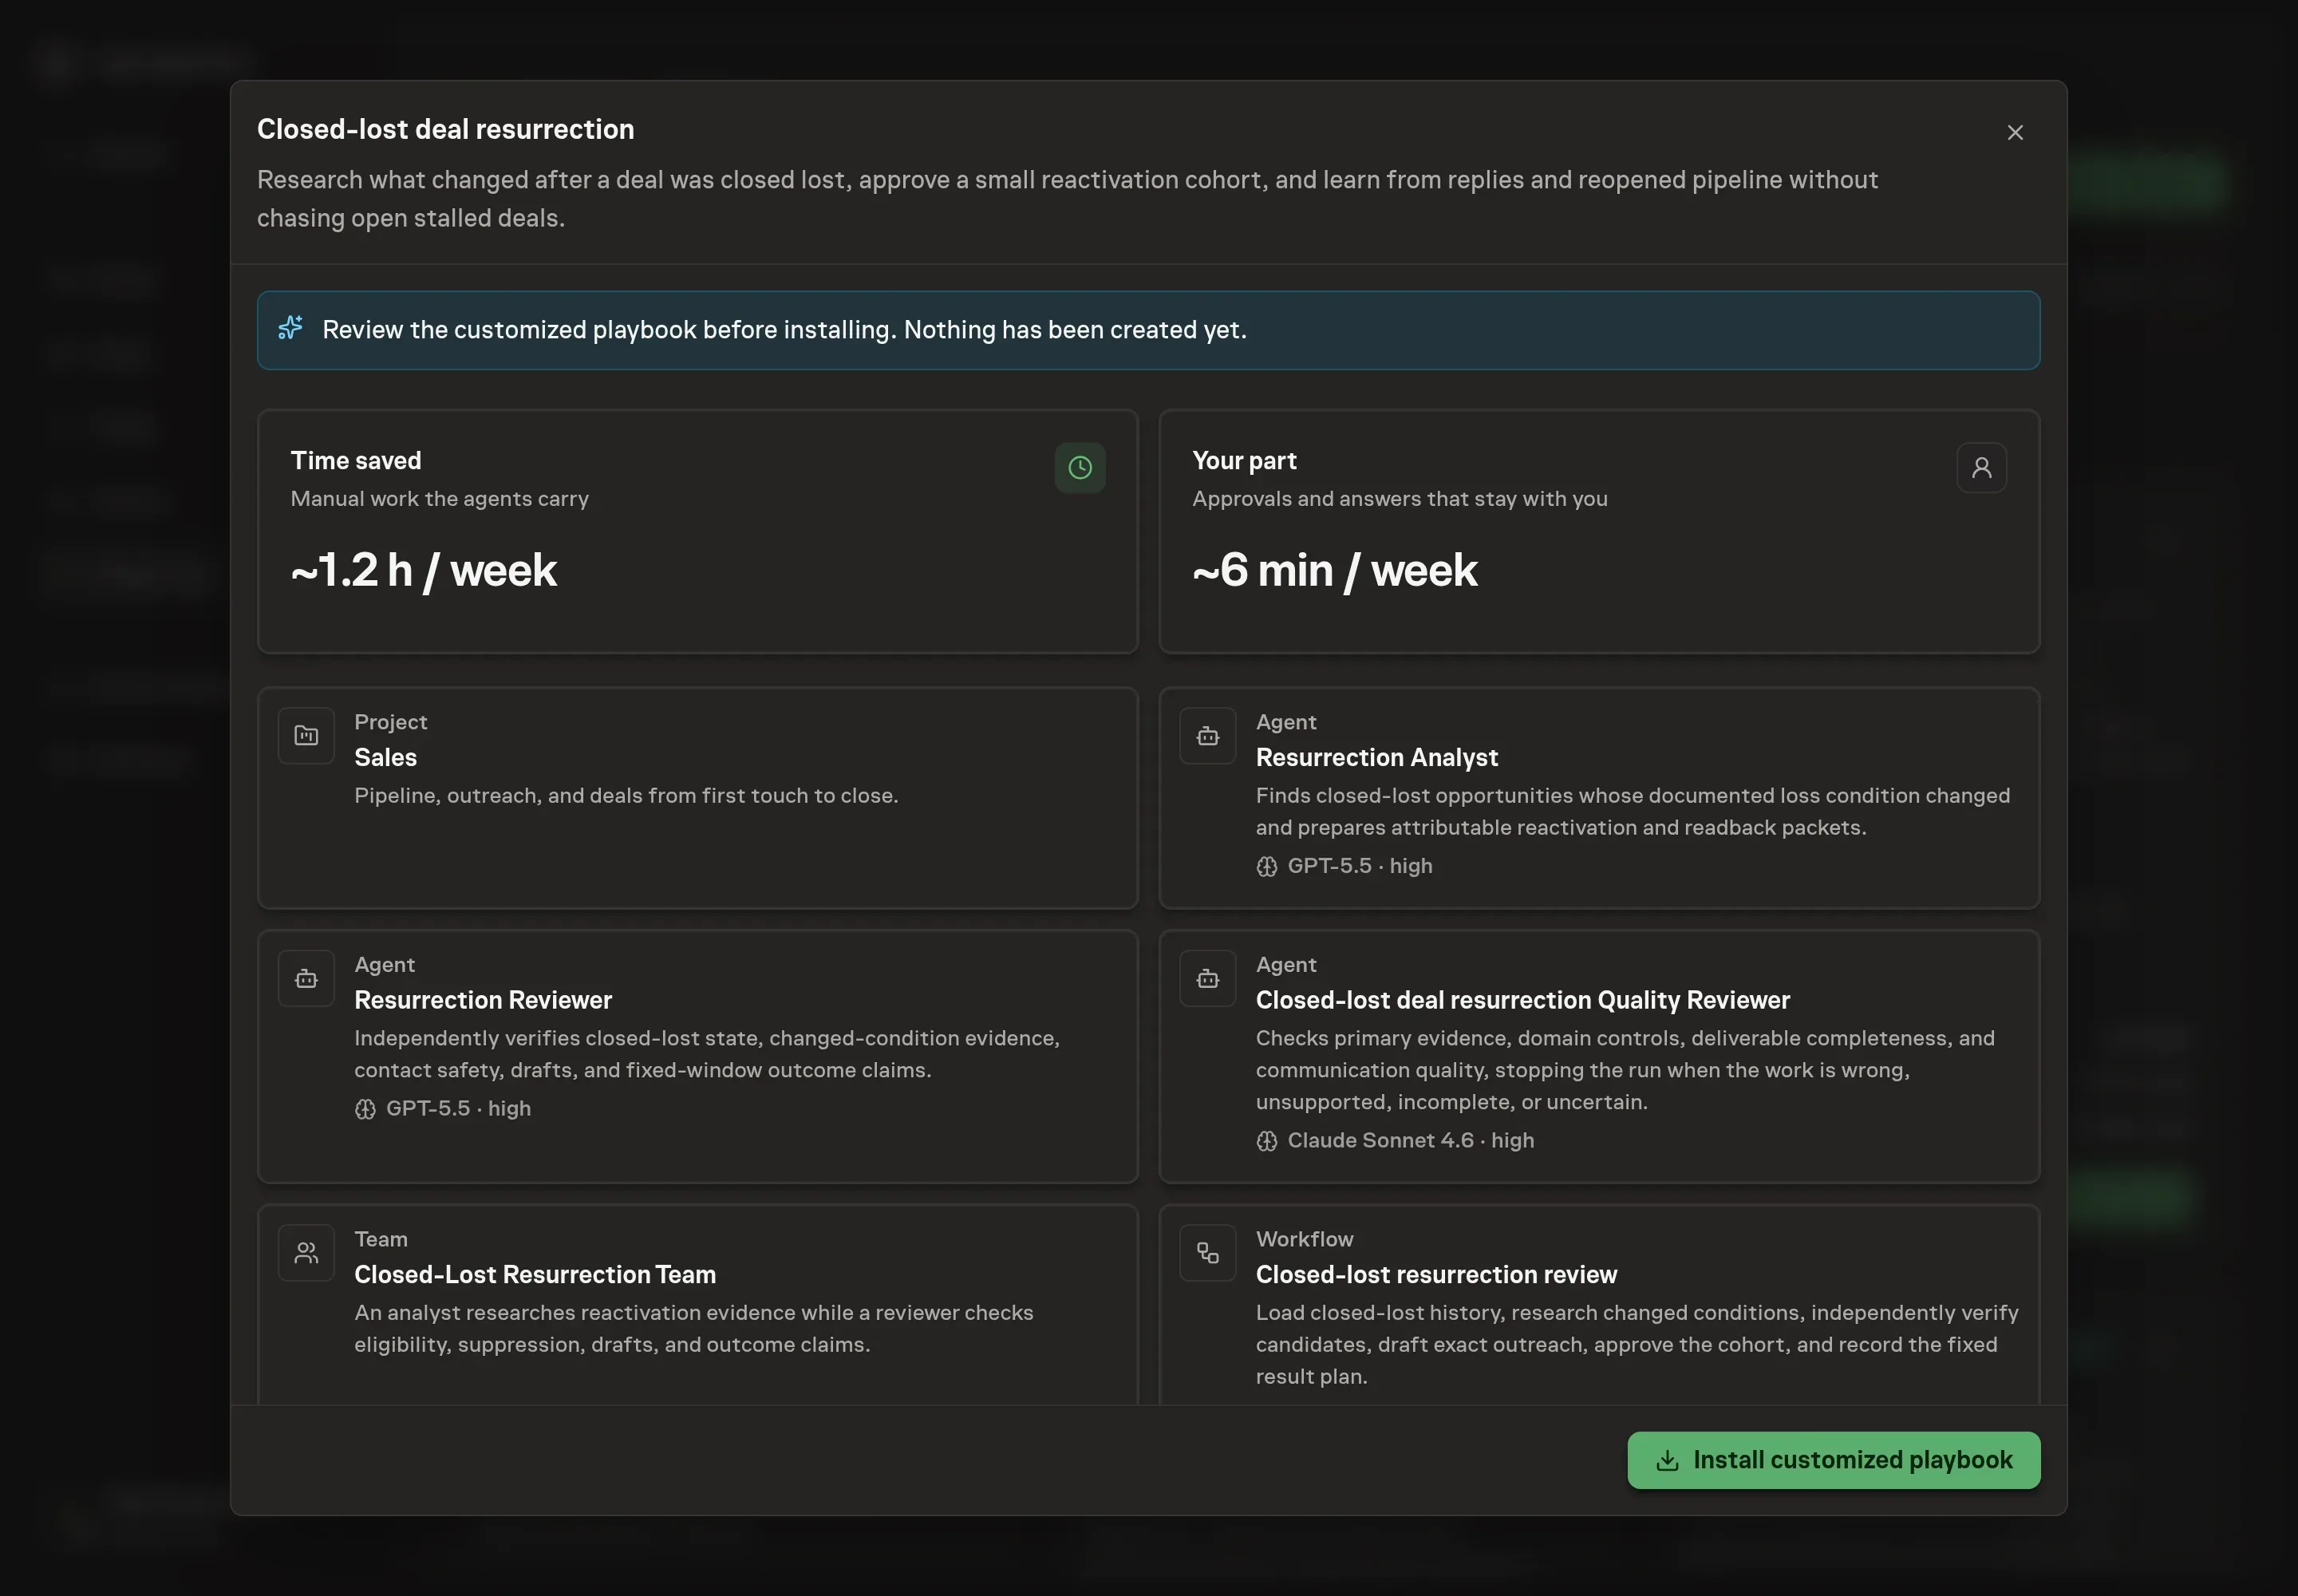2298x1596 pixels.
Task: Click 'Approvals and answers that stay with you'
Action: point(1399,498)
